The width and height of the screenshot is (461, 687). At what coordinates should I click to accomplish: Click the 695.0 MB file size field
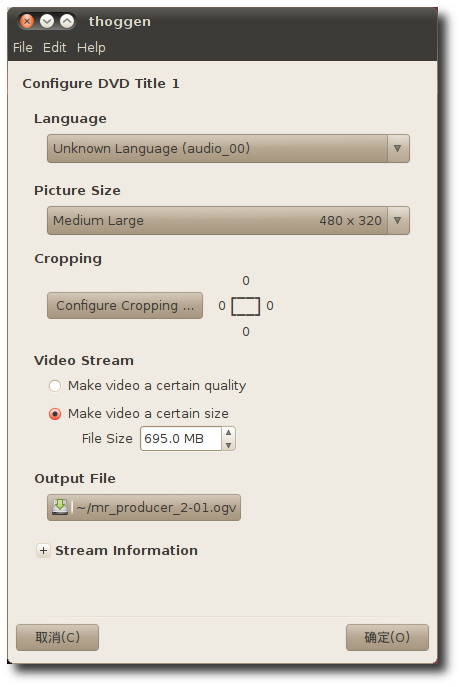point(181,439)
